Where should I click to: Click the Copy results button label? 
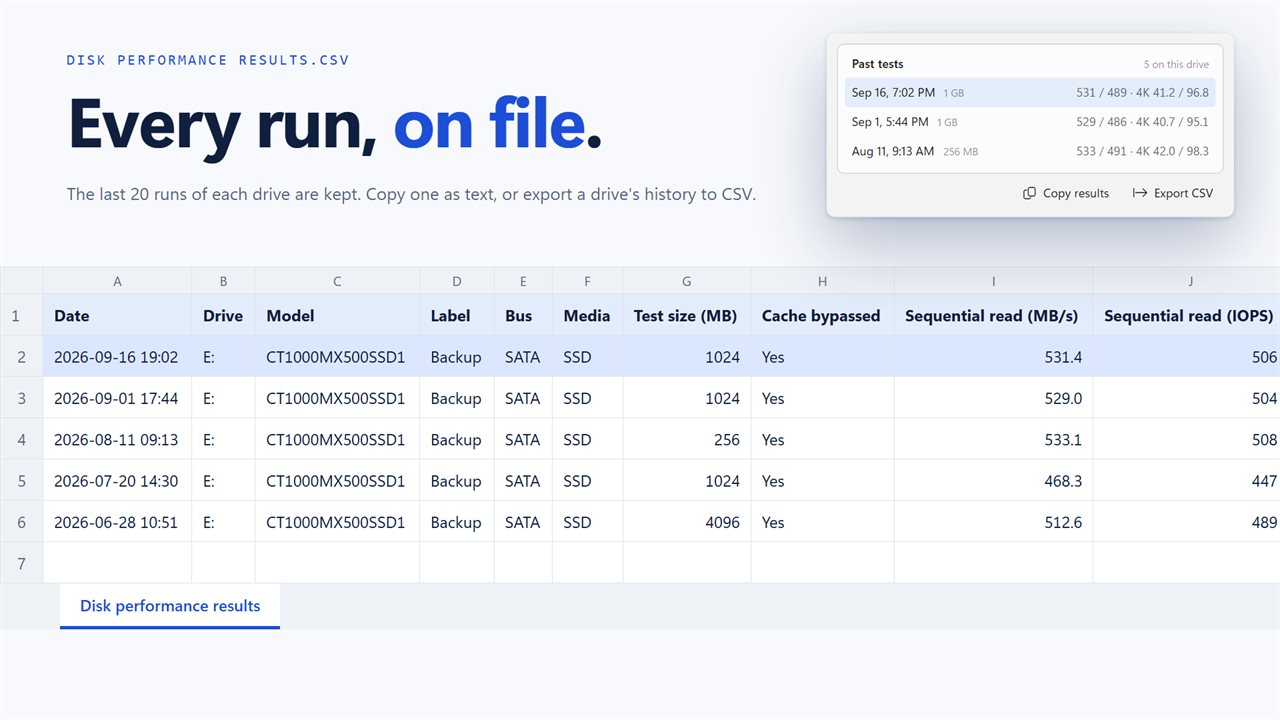coord(1076,193)
